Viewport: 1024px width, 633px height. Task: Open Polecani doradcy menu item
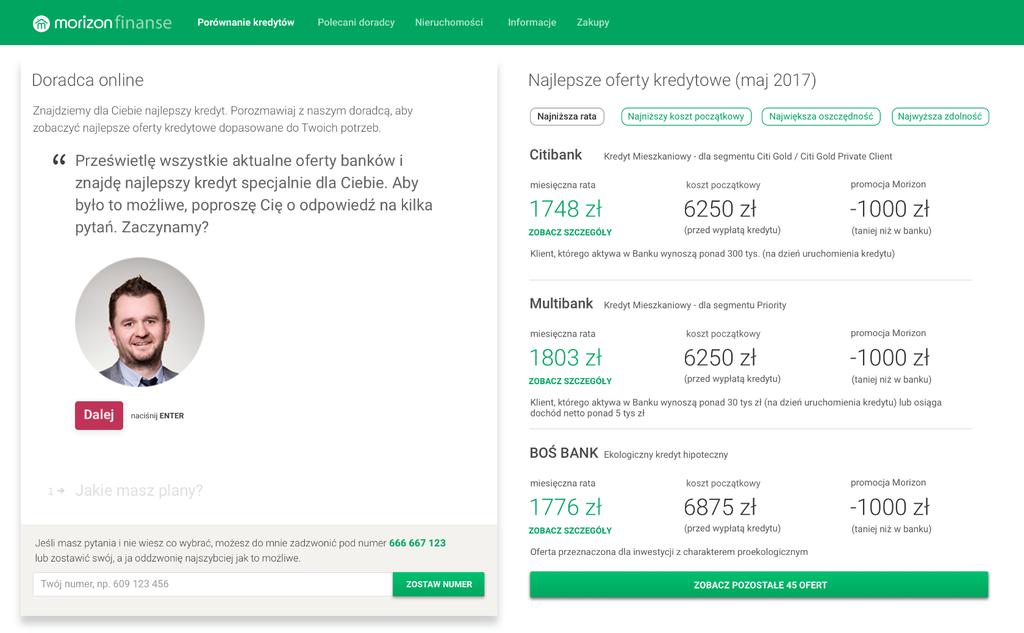click(356, 22)
